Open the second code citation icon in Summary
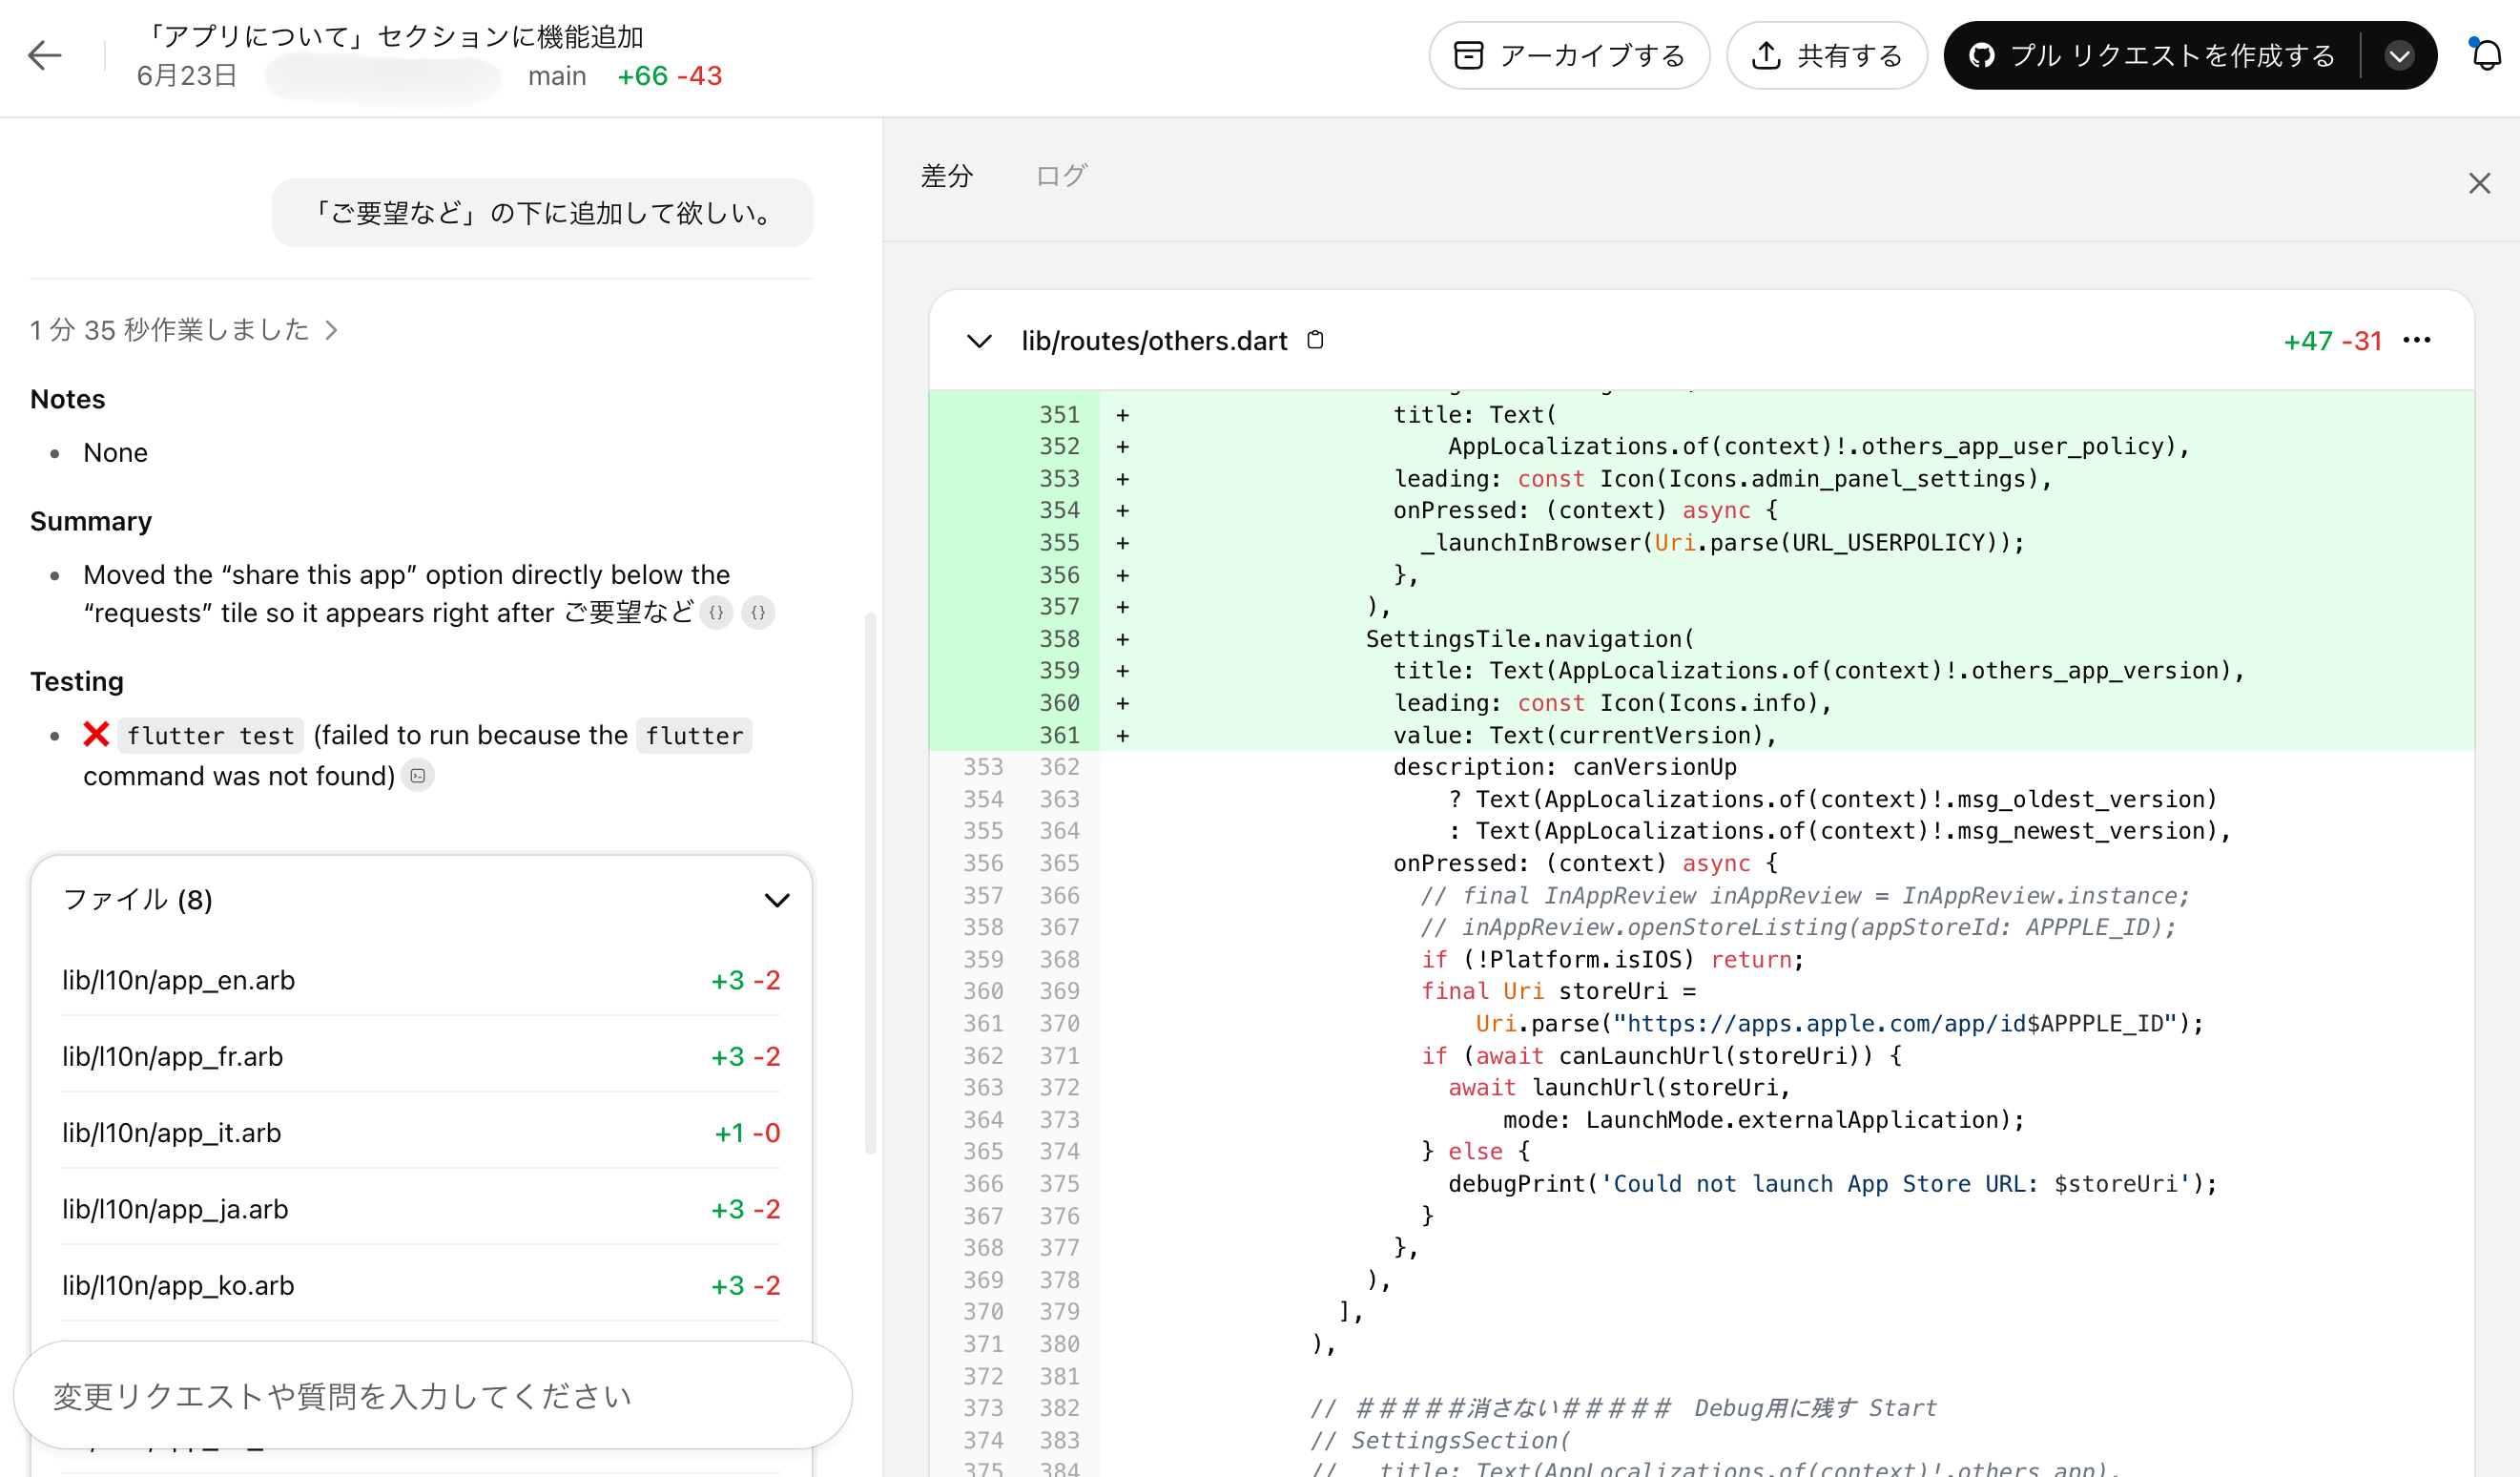This screenshot has width=2520, height=1477. pos(758,613)
